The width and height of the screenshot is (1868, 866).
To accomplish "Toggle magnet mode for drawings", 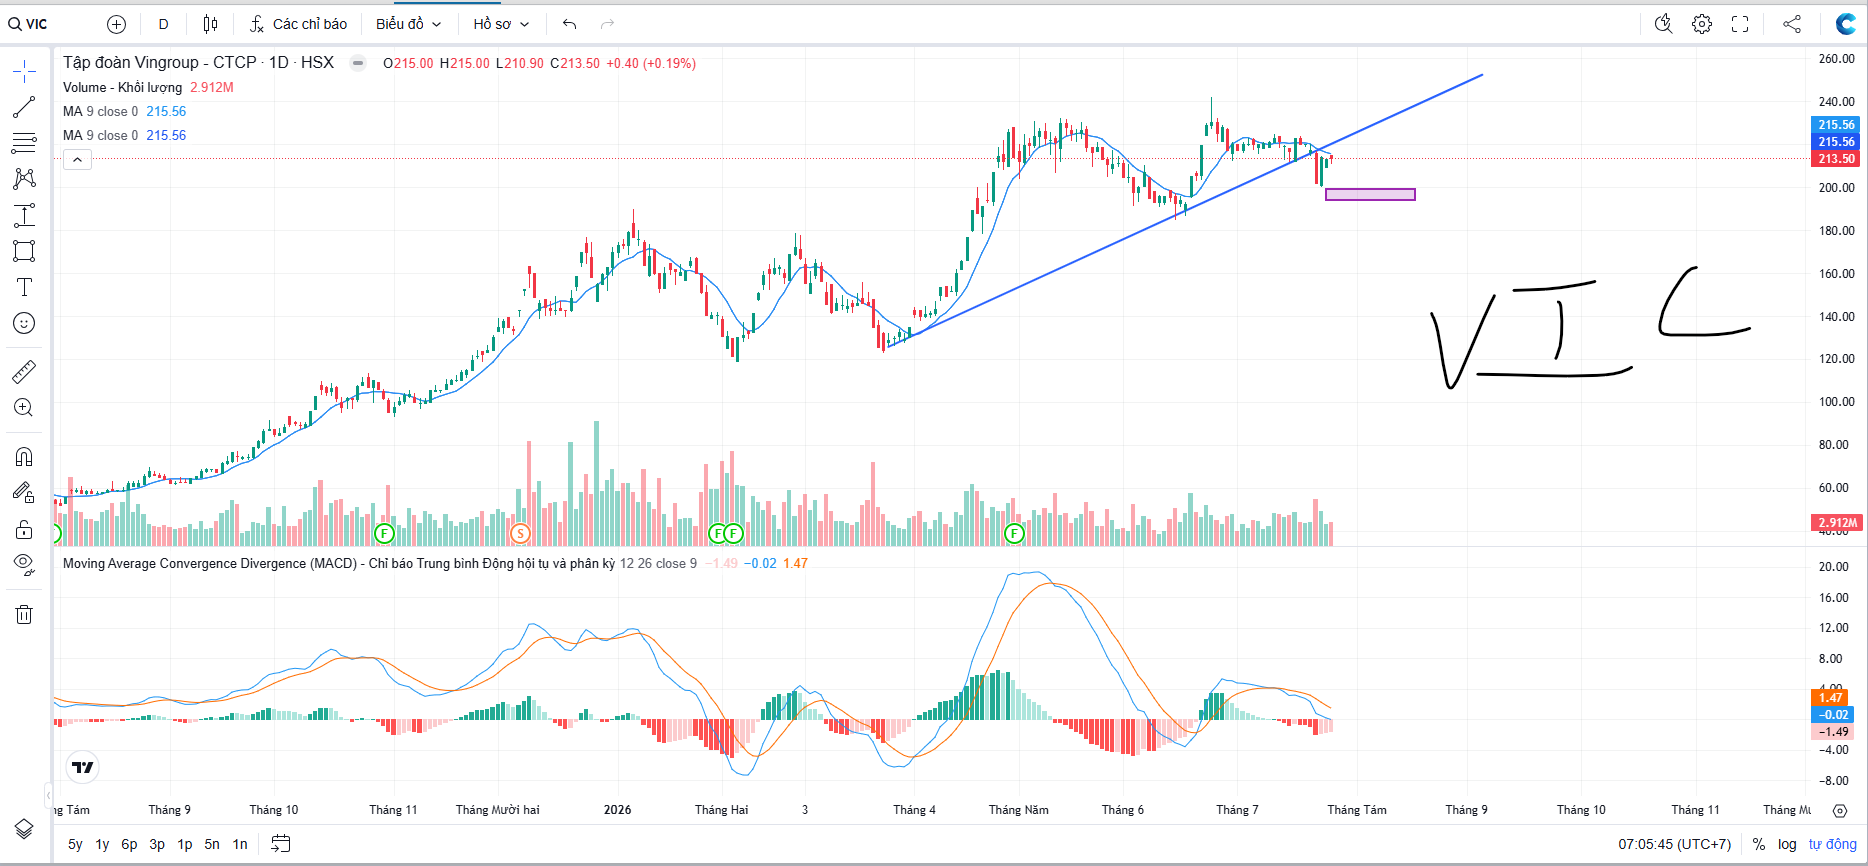I will [24, 457].
